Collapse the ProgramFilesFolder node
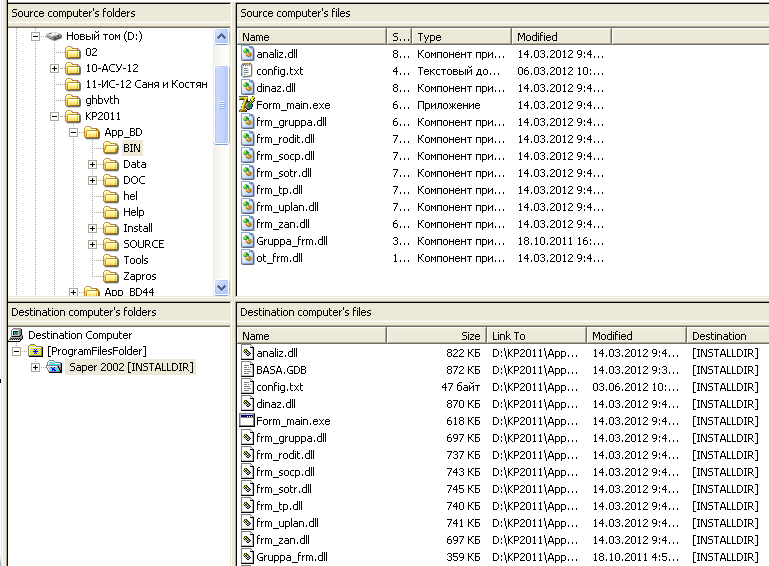Screen dimensions: 769x566 17,351
